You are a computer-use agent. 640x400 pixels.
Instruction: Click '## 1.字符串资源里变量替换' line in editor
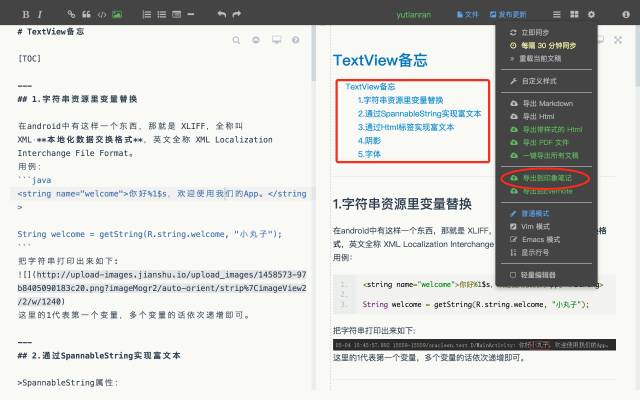click(x=78, y=99)
